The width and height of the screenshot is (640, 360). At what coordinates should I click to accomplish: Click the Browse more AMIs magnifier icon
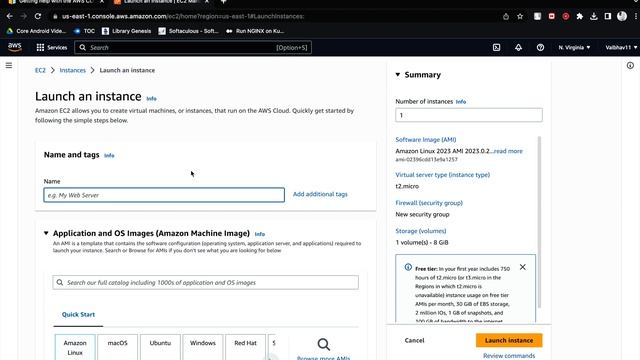(324, 344)
